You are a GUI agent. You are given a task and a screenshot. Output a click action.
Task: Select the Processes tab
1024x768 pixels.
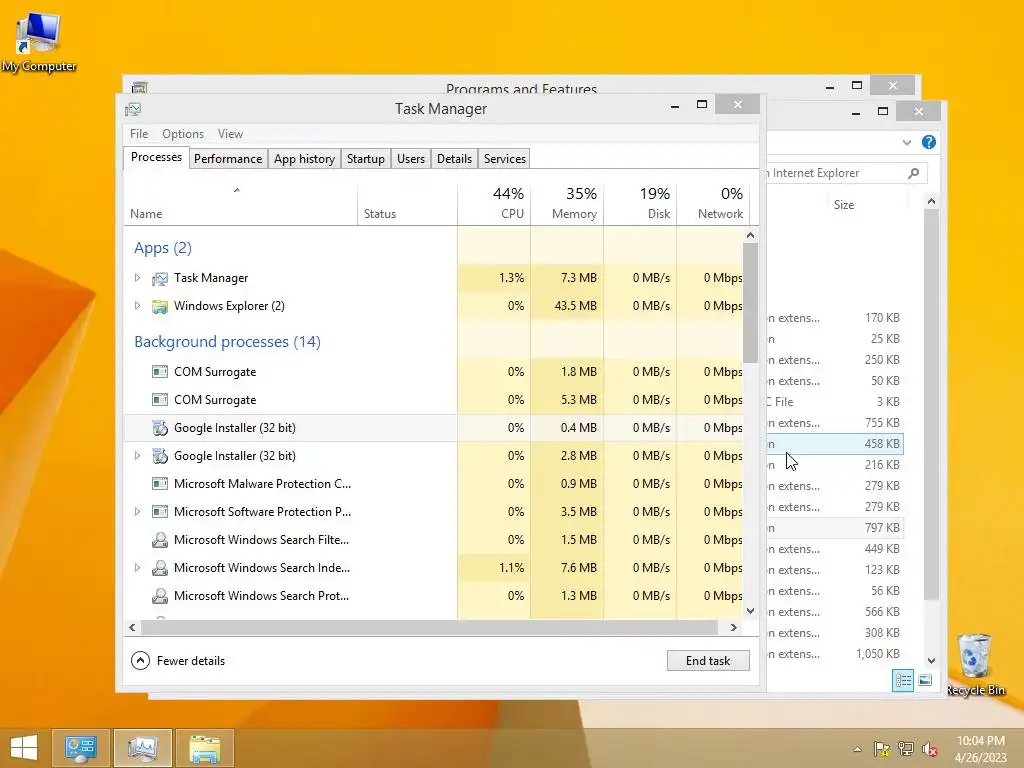pos(156,157)
